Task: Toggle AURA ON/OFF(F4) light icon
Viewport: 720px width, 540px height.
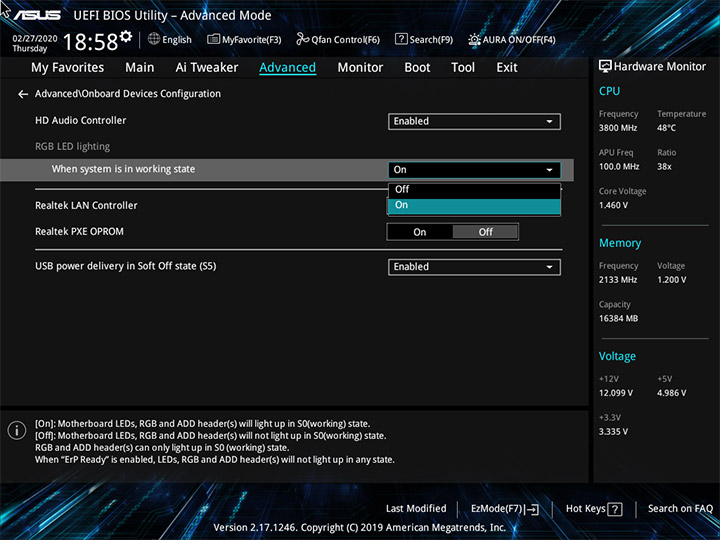Action: 474,40
